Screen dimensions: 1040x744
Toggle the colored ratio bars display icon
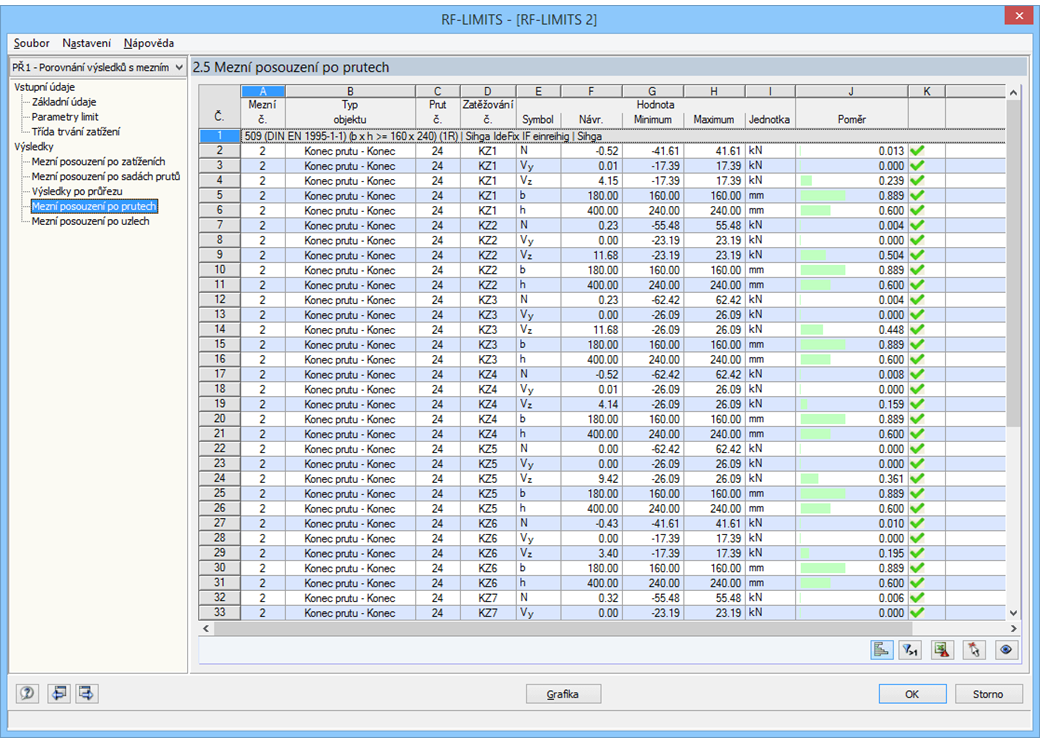coord(881,650)
